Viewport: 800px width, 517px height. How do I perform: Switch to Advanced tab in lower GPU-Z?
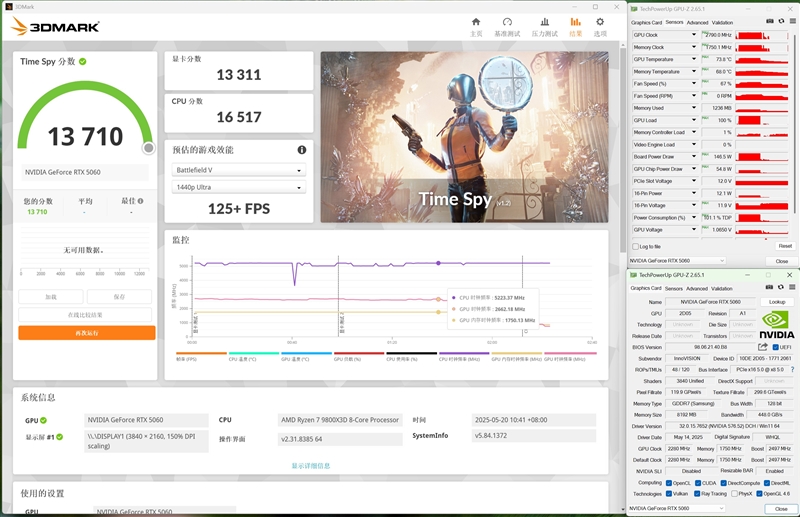pyautogui.click(x=696, y=288)
